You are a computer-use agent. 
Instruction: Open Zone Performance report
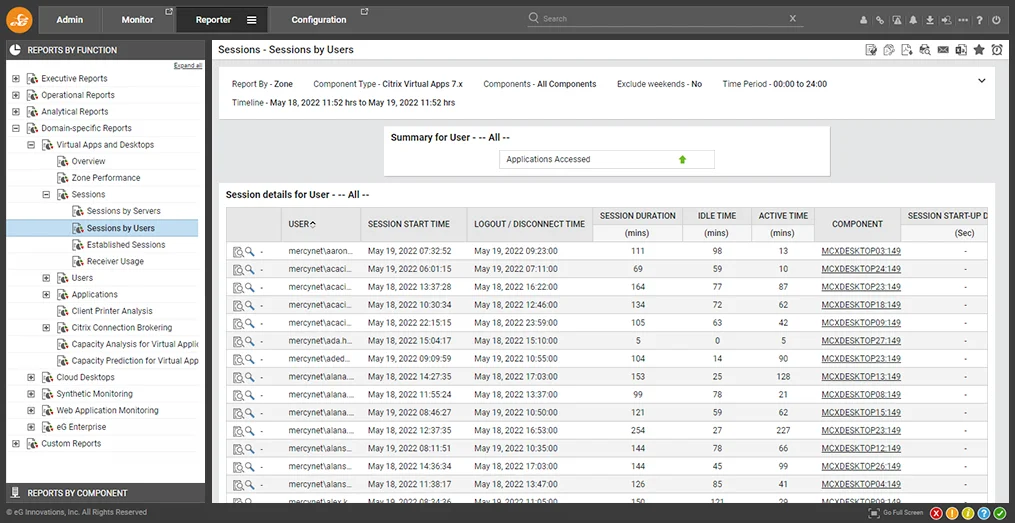[106, 178]
